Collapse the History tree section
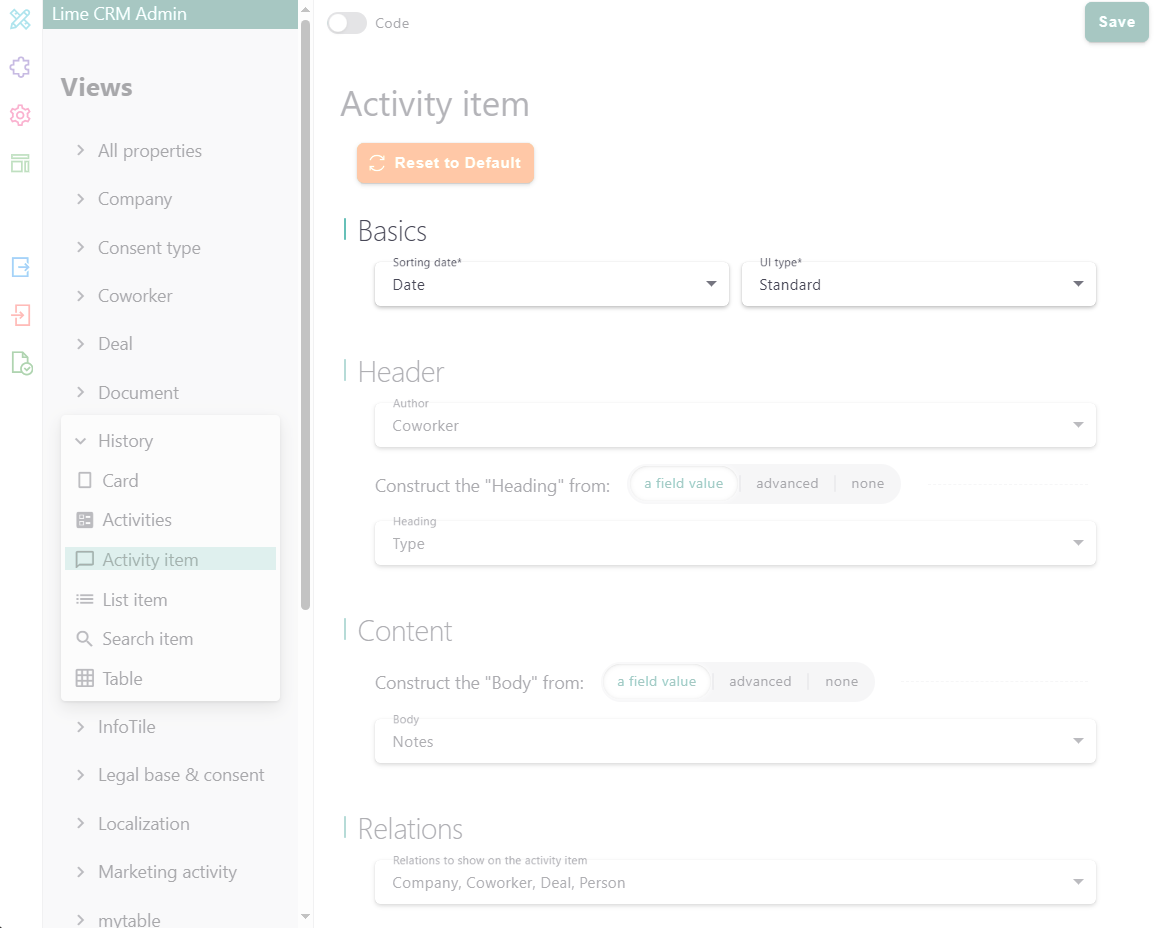The image size is (1155, 928). coord(81,441)
